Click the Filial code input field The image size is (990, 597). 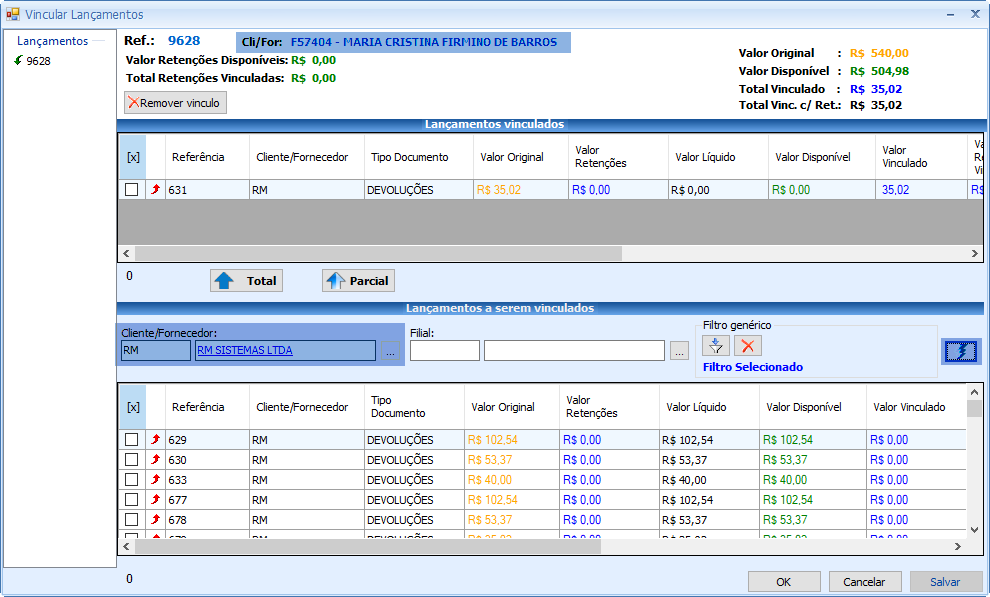(444, 350)
